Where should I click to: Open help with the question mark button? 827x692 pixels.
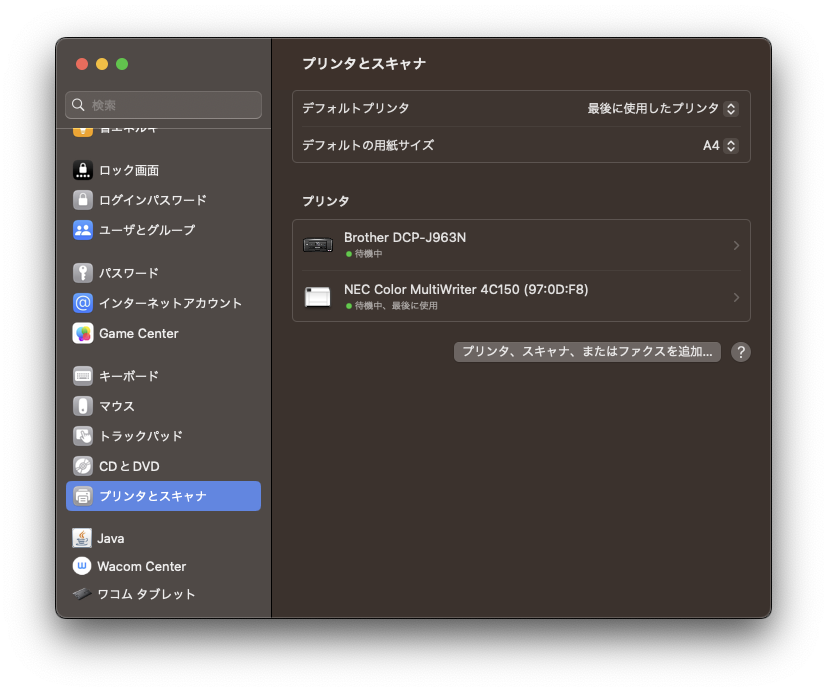point(741,352)
